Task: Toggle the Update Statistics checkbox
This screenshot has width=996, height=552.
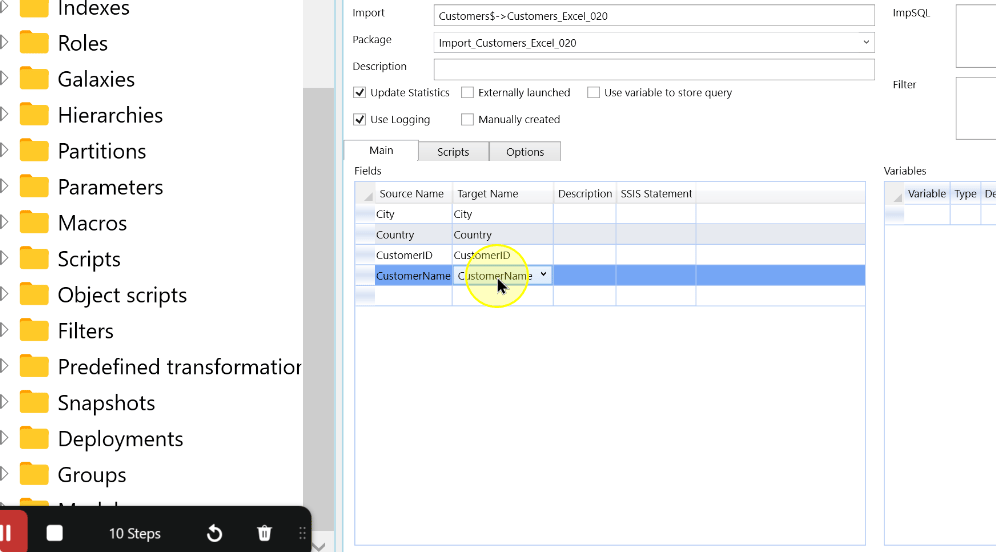Action: tap(360, 93)
